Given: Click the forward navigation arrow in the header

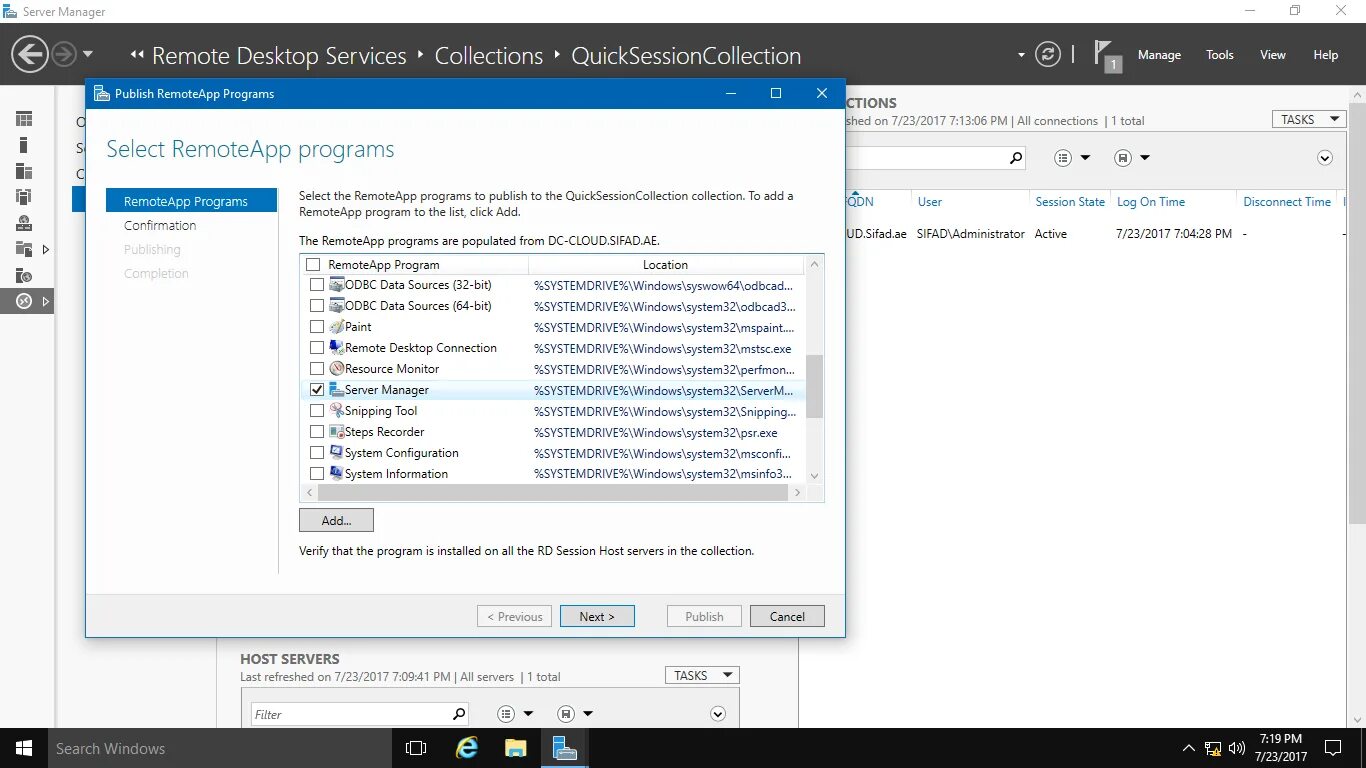Looking at the screenshot, I should click(x=63, y=54).
